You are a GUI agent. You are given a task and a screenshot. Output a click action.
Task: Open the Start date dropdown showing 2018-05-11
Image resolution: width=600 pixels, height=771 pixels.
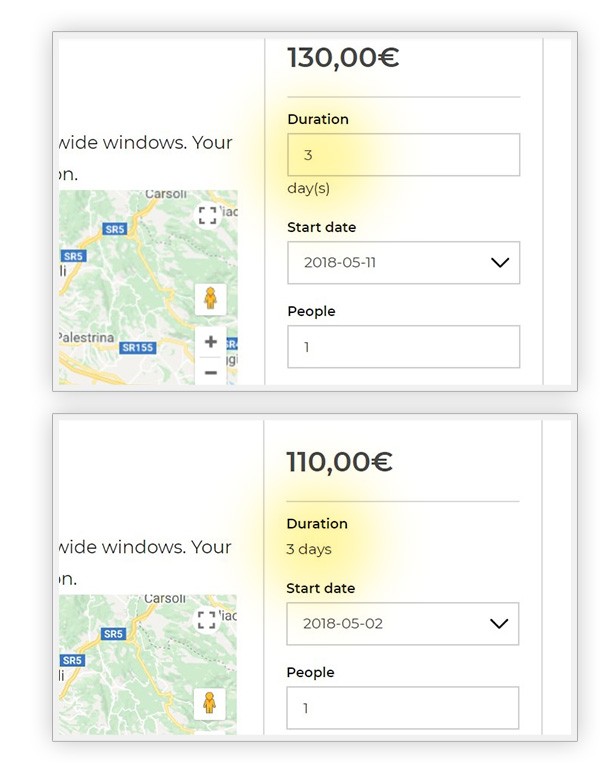click(403, 263)
